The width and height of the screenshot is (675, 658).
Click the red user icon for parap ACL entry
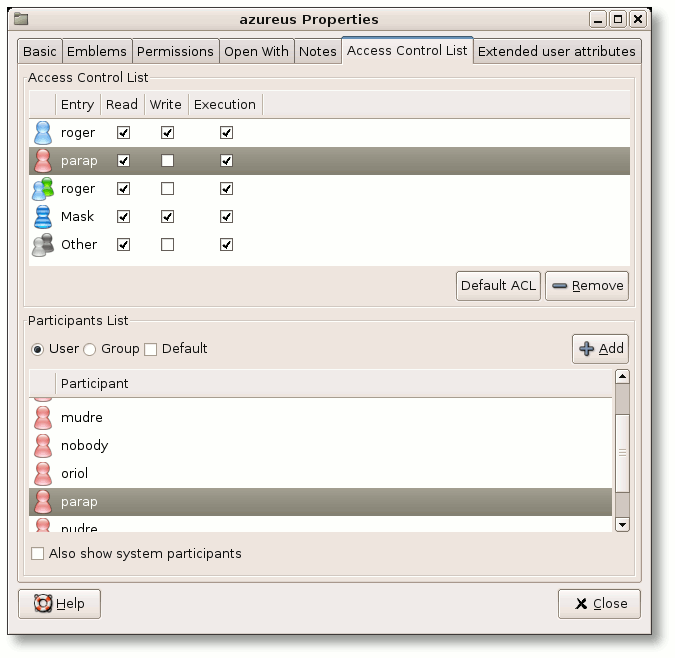(43, 161)
